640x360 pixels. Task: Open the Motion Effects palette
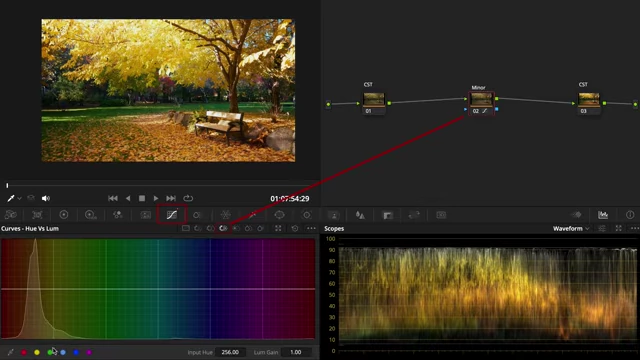[x=145, y=215]
